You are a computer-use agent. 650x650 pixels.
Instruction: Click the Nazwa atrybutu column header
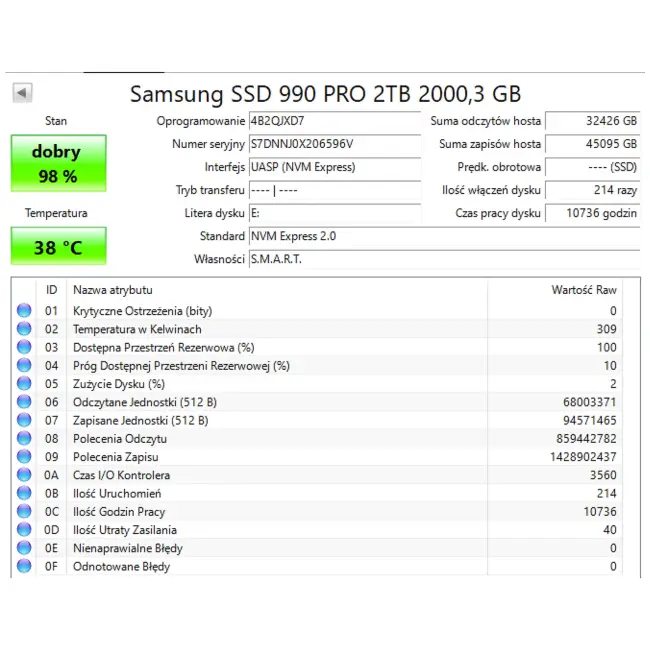113,290
